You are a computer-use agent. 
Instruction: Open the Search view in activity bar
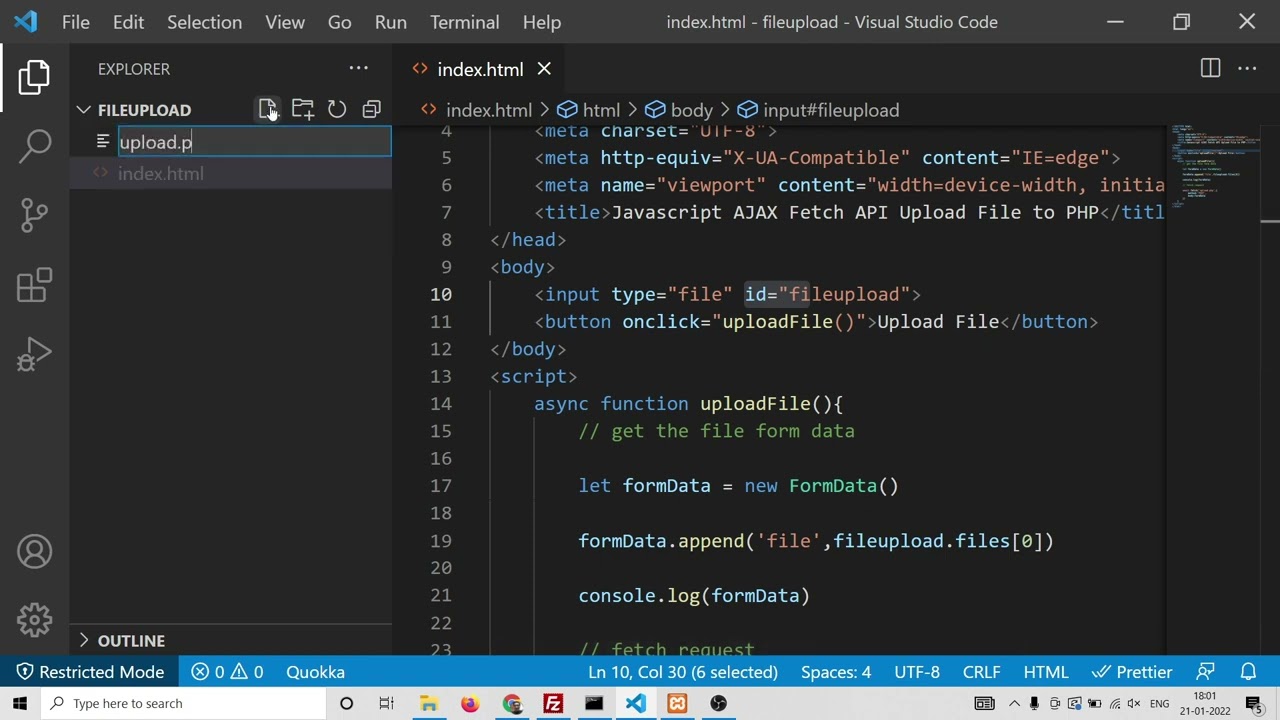coord(34,146)
